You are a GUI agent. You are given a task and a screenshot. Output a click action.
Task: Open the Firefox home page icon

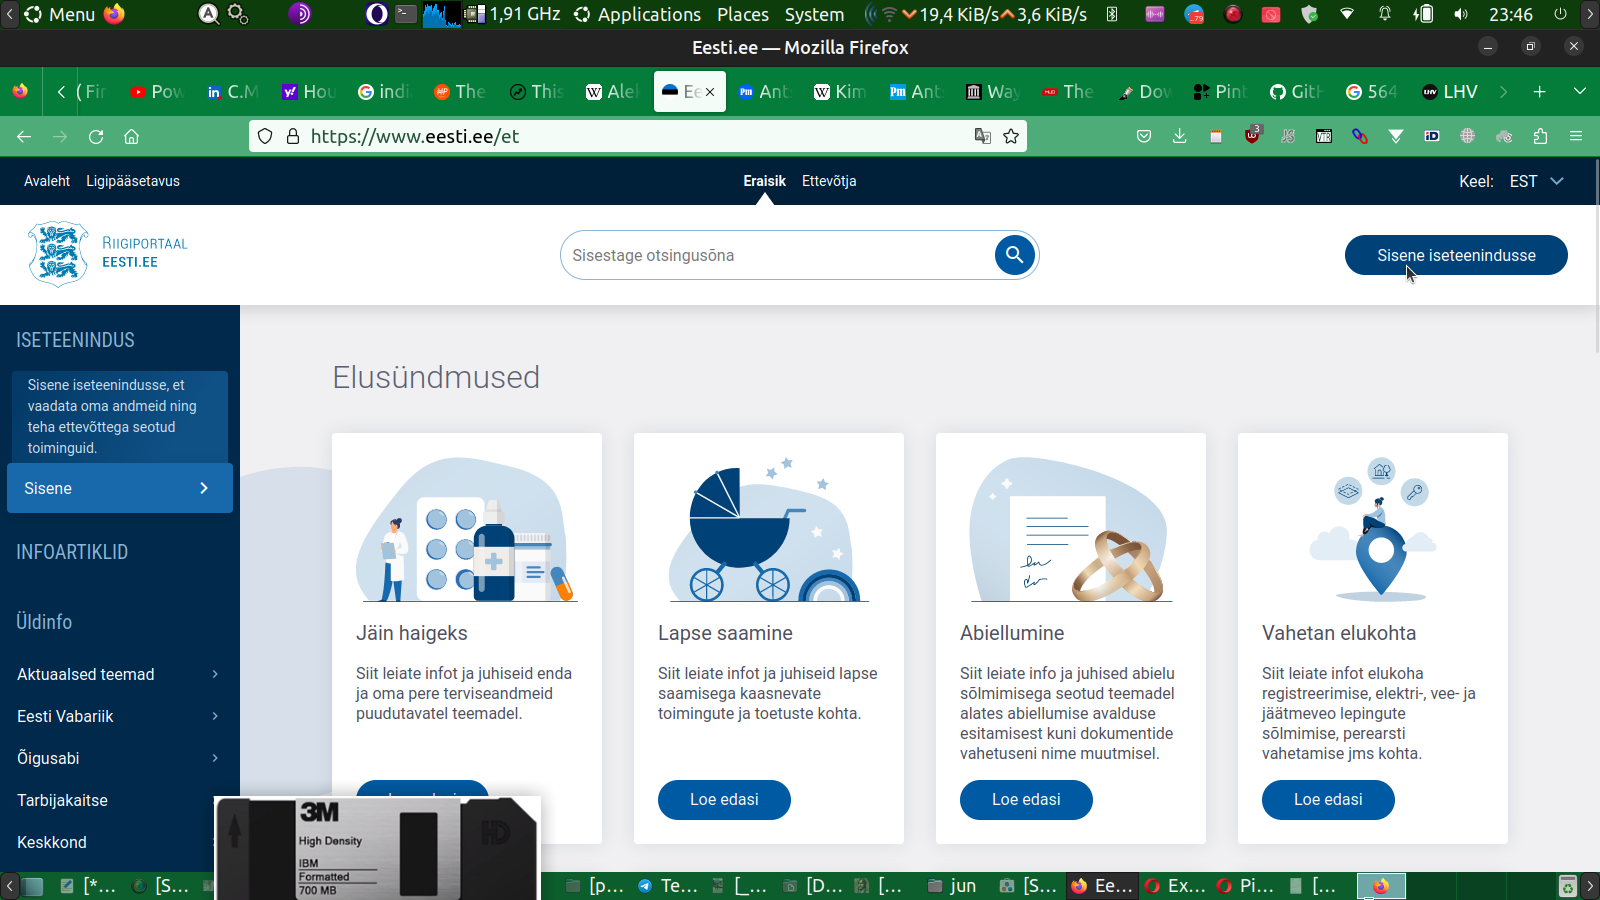[131, 137]
